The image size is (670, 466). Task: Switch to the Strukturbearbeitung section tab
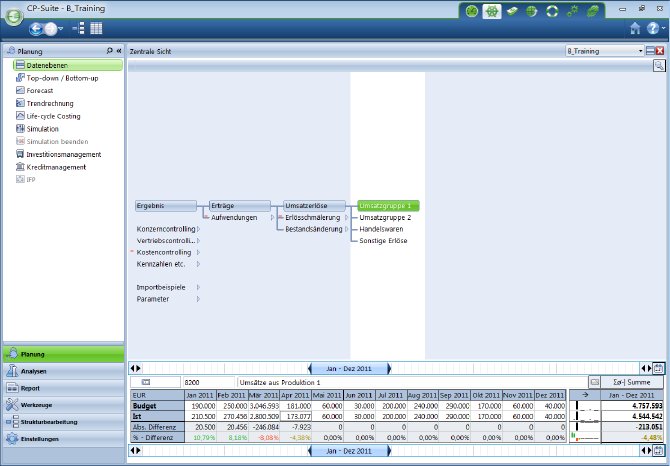(x=64, y=422)
